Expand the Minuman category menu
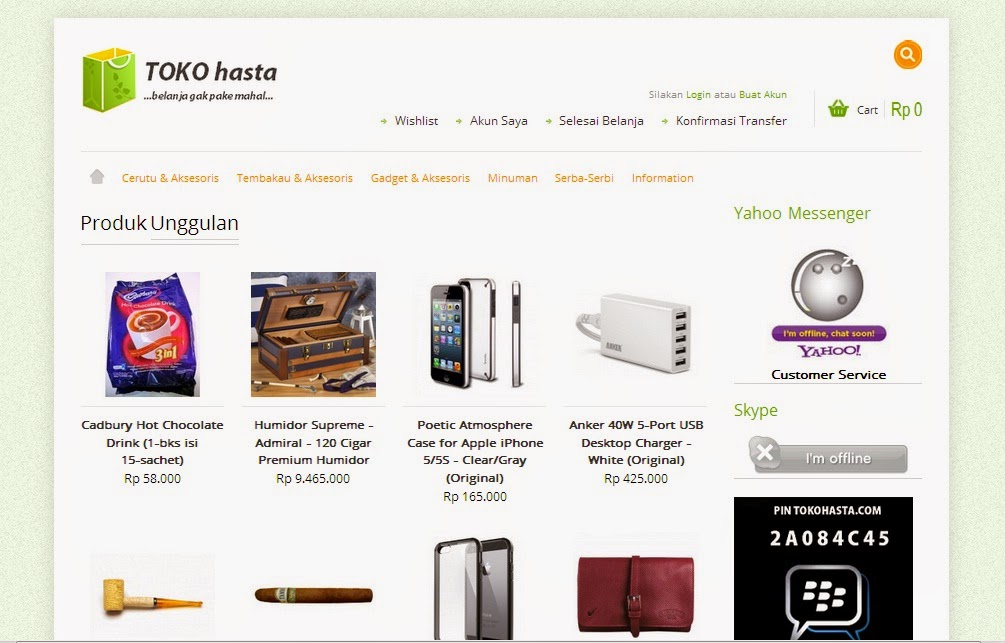The image size is (1005, 643). coord(512,178)
